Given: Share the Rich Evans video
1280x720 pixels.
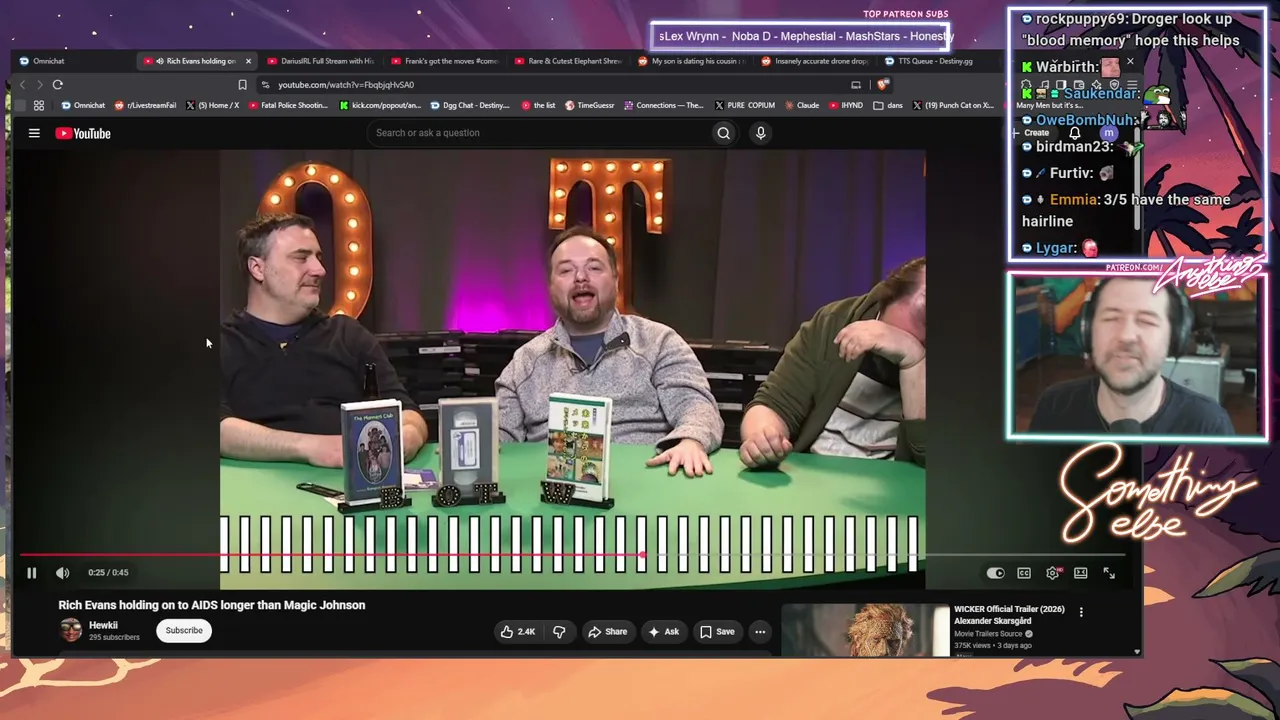Looking at the screenshot, I should 608,632.
